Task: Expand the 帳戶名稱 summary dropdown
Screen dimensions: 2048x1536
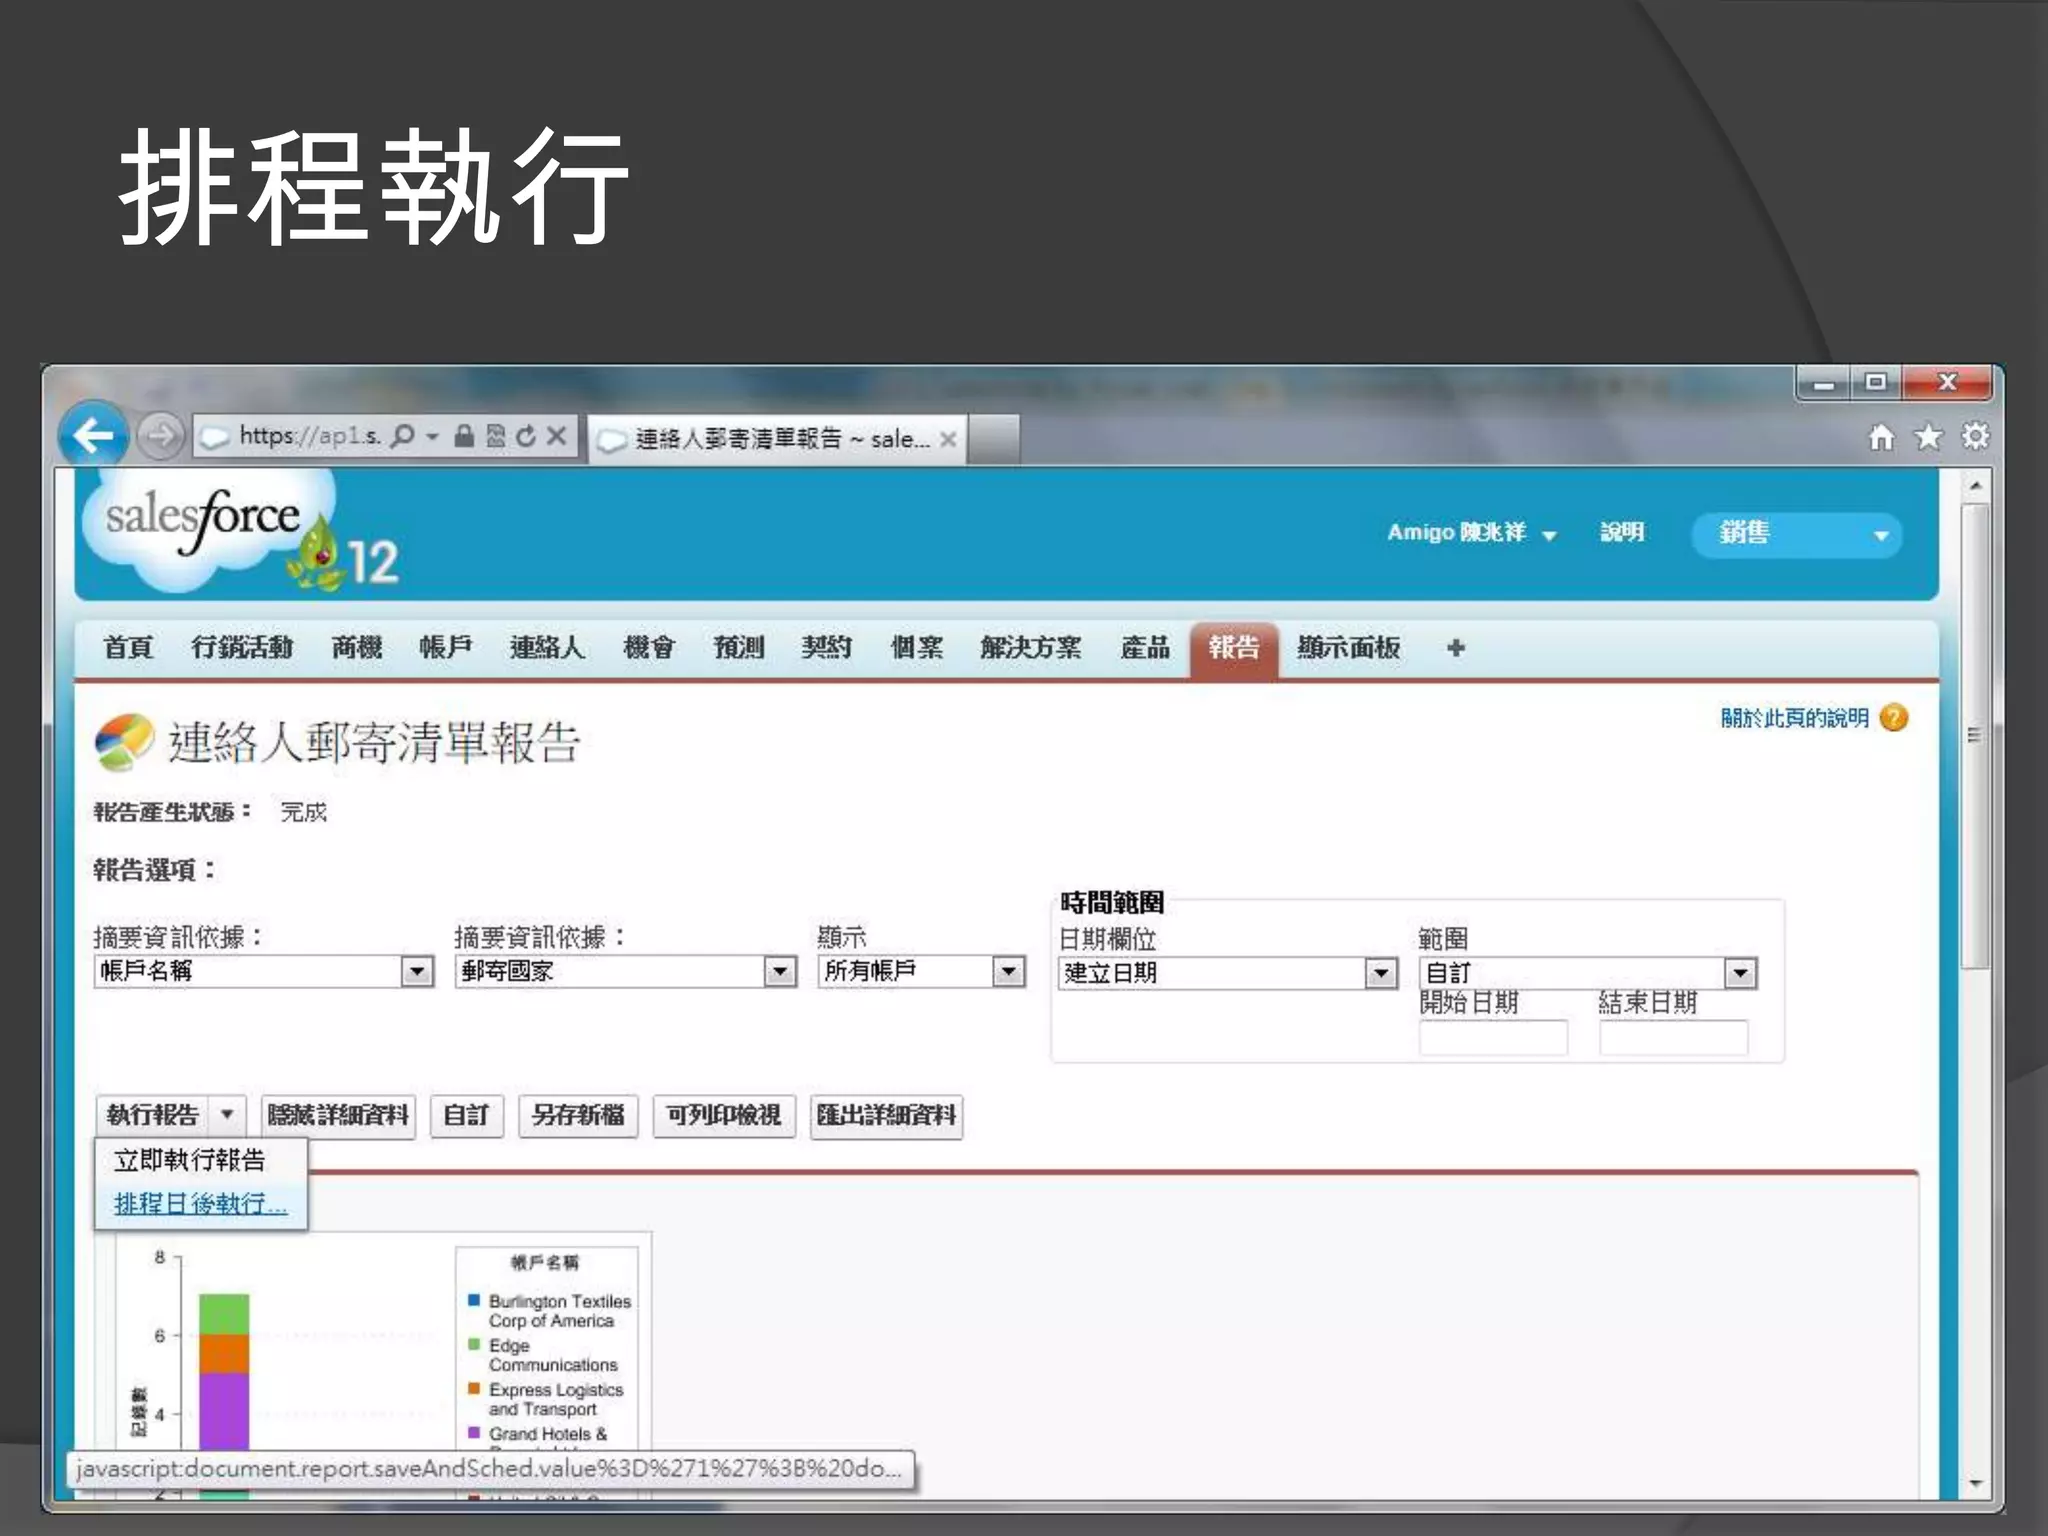Action: [417, 971]
